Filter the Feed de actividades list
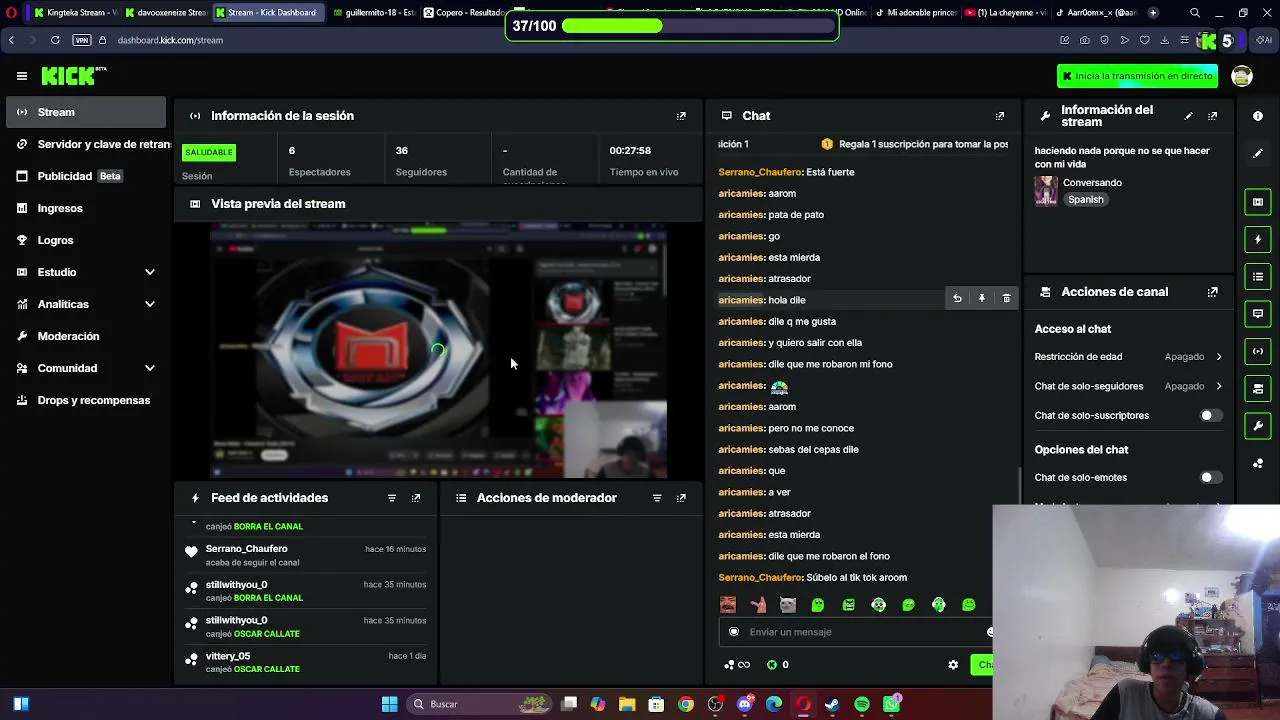The height and width of the screenshot is (720, 1280). click(x=391, y=498)
